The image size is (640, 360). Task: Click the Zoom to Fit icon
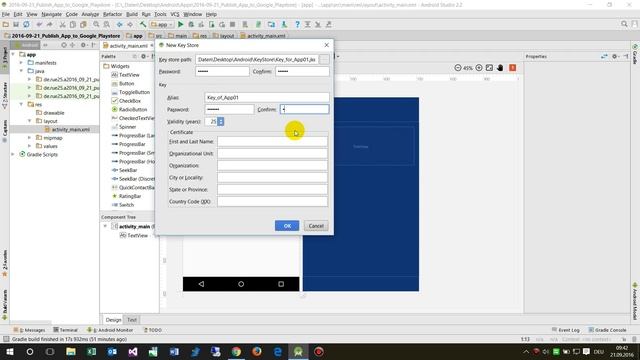click(489, 68)
